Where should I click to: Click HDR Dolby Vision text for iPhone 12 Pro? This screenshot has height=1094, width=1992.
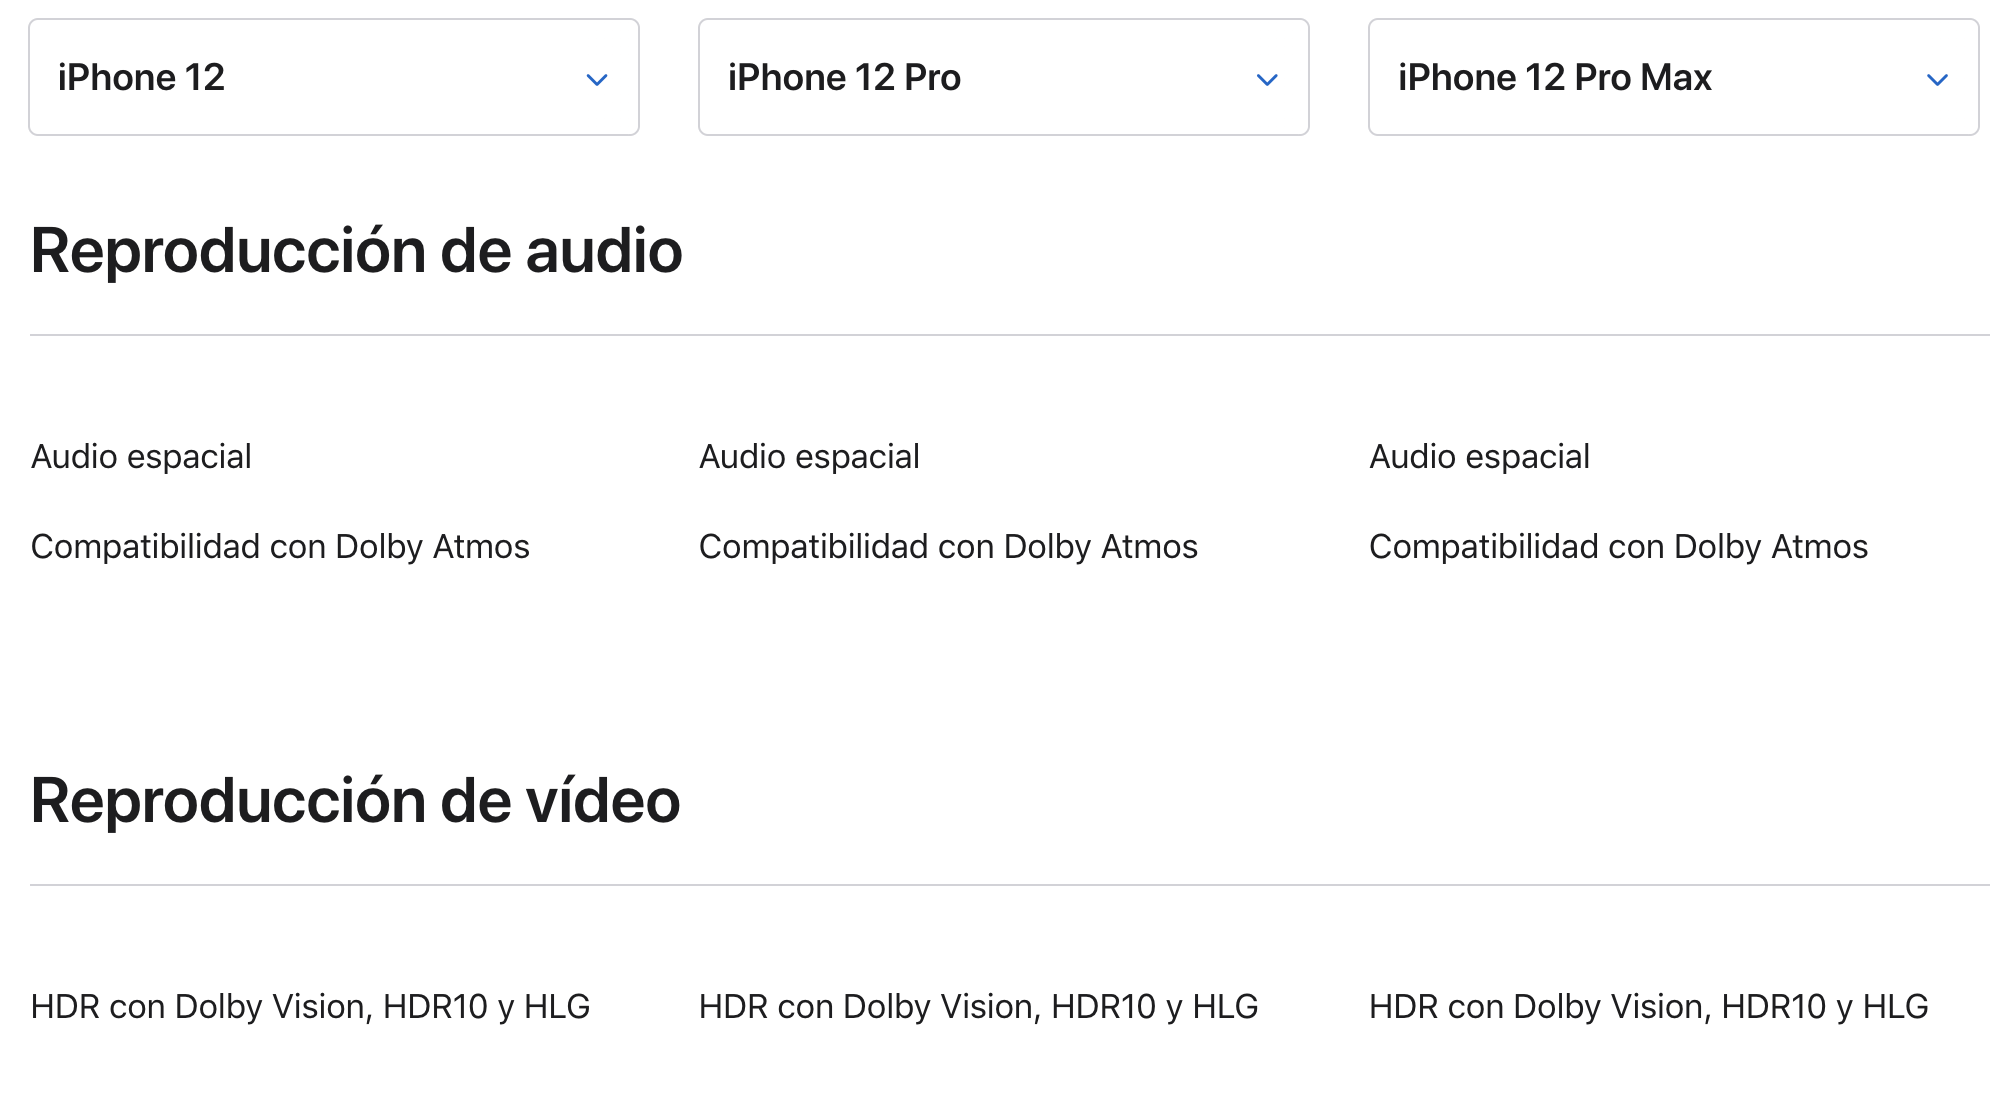point(978,1006)
